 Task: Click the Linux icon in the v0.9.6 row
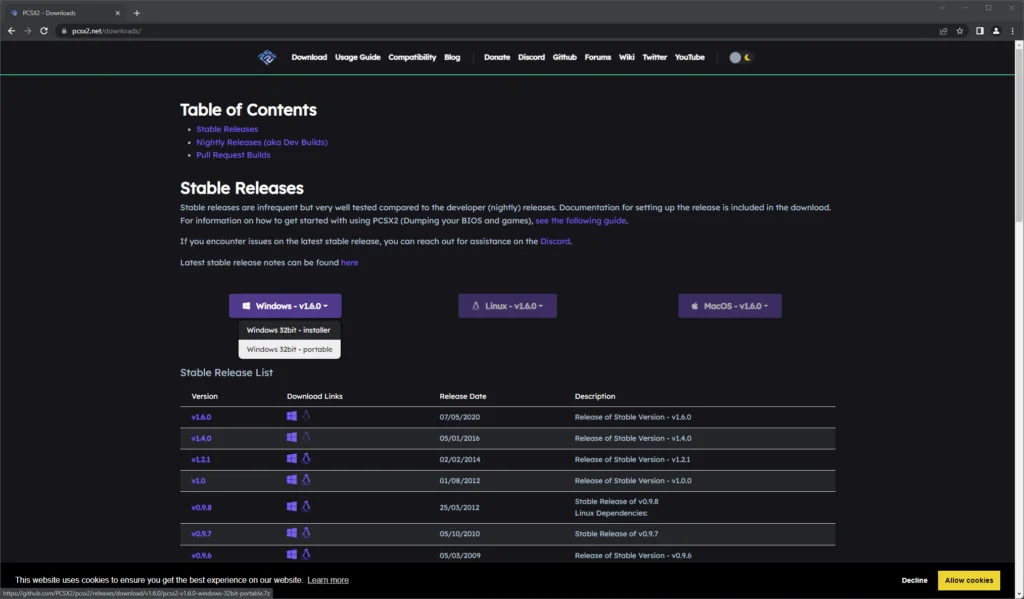pyautogui.click(x=306, y=555)
